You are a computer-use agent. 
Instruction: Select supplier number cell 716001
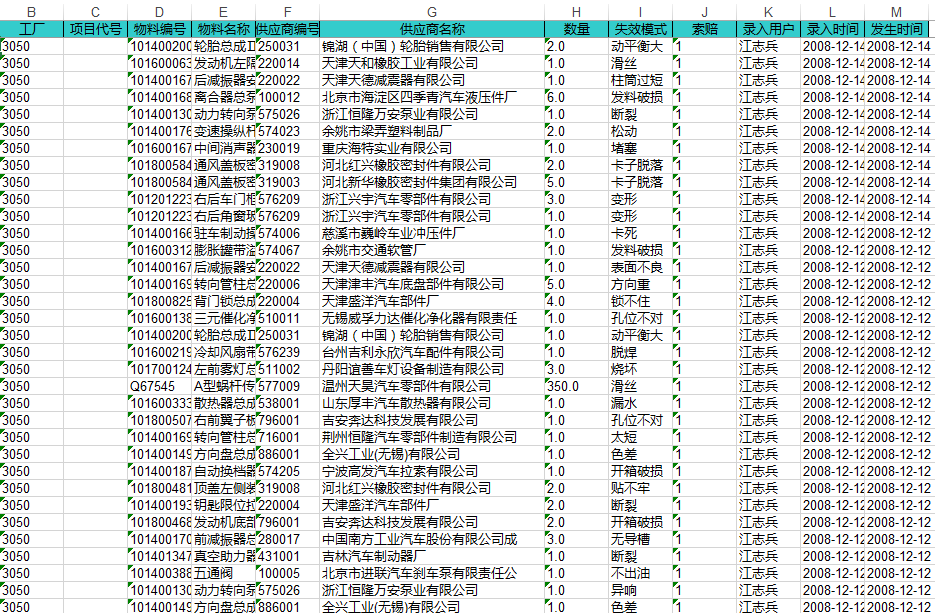287,437
